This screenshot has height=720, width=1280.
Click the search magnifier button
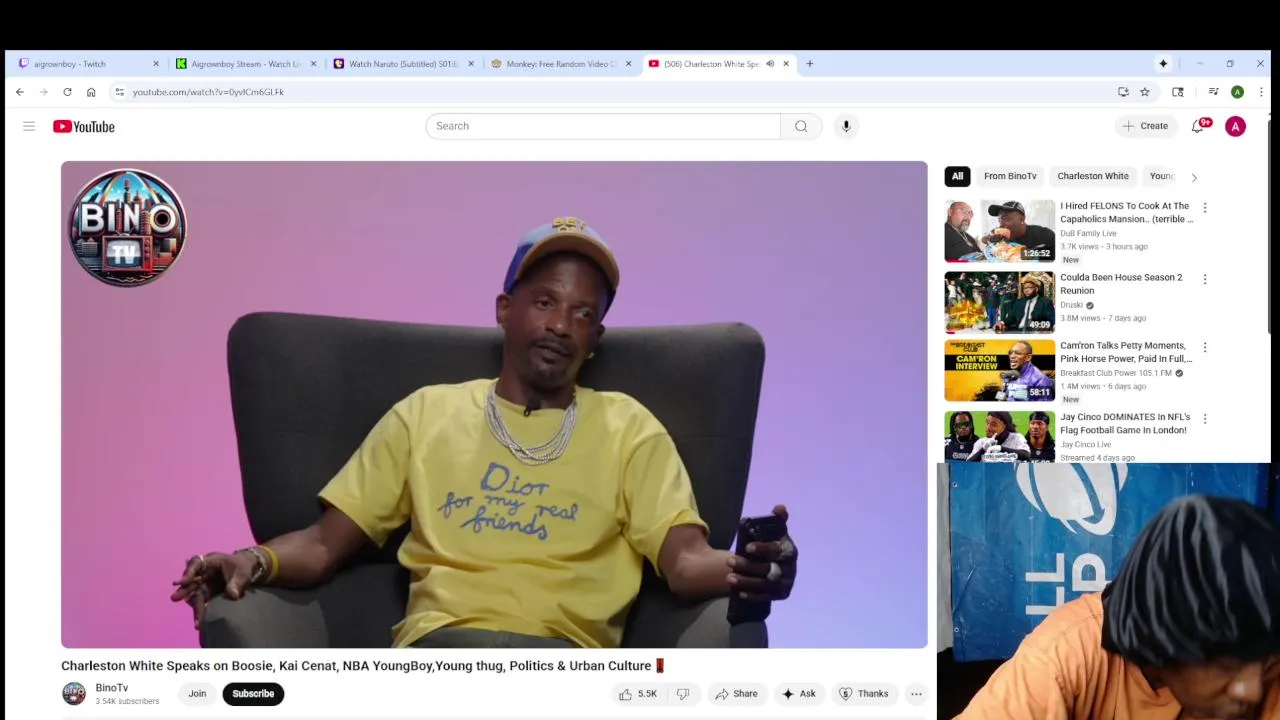tap(801, 126)
